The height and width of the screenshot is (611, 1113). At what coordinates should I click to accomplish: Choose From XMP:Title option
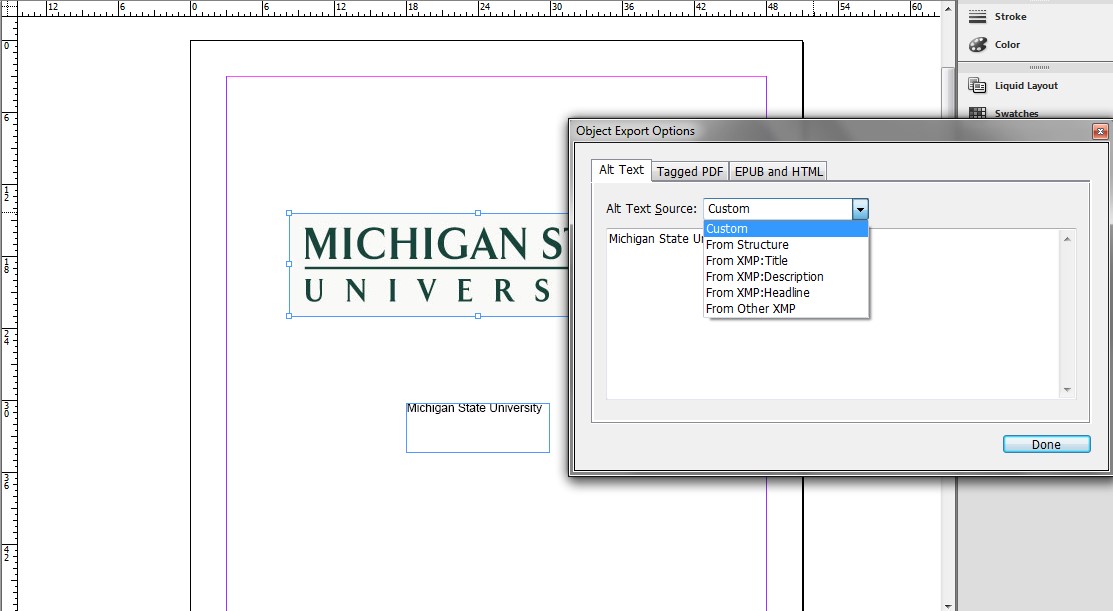tap(786, 260)
